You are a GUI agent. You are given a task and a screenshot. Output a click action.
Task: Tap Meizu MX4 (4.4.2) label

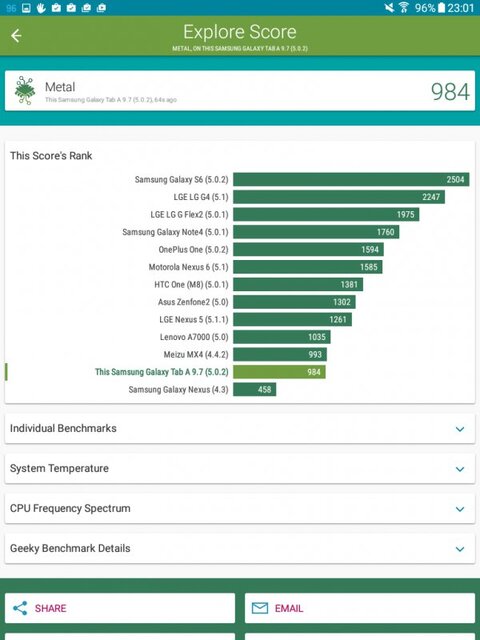[x=196, y=355]
